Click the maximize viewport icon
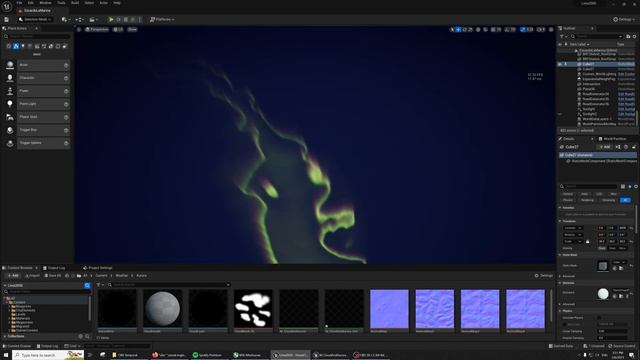 [551, 29]
